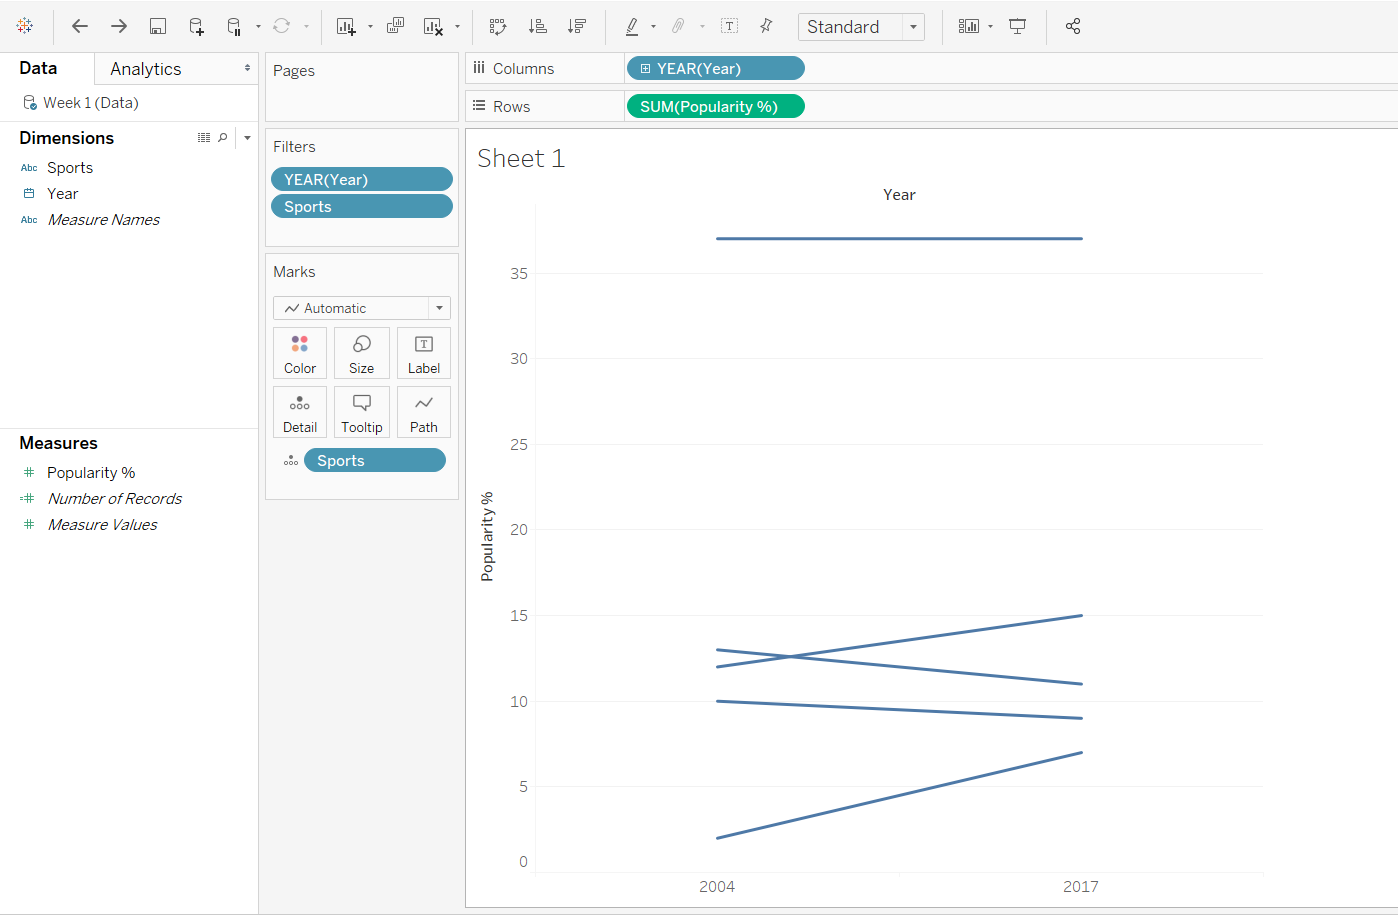1398x915 pixels.
Task: Switch to the Analytics tab
Action: tap(144, 68)
